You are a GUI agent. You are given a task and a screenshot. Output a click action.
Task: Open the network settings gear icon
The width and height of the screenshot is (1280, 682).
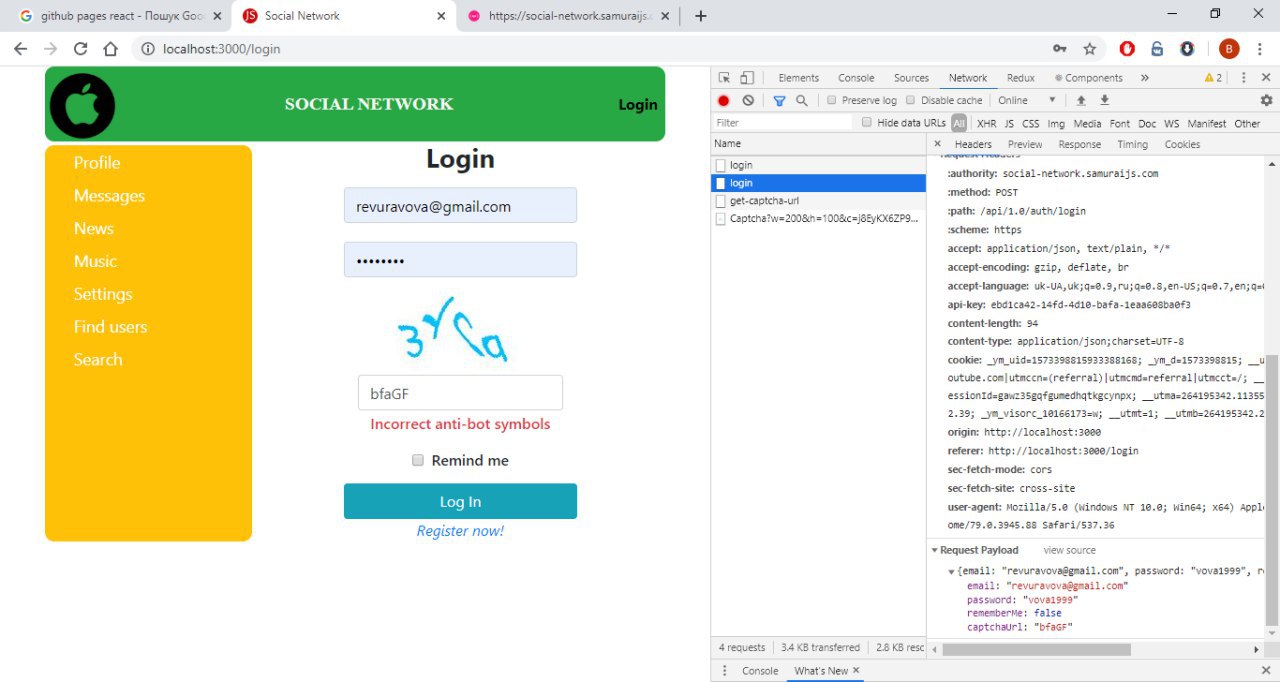tap(1266, 100)
